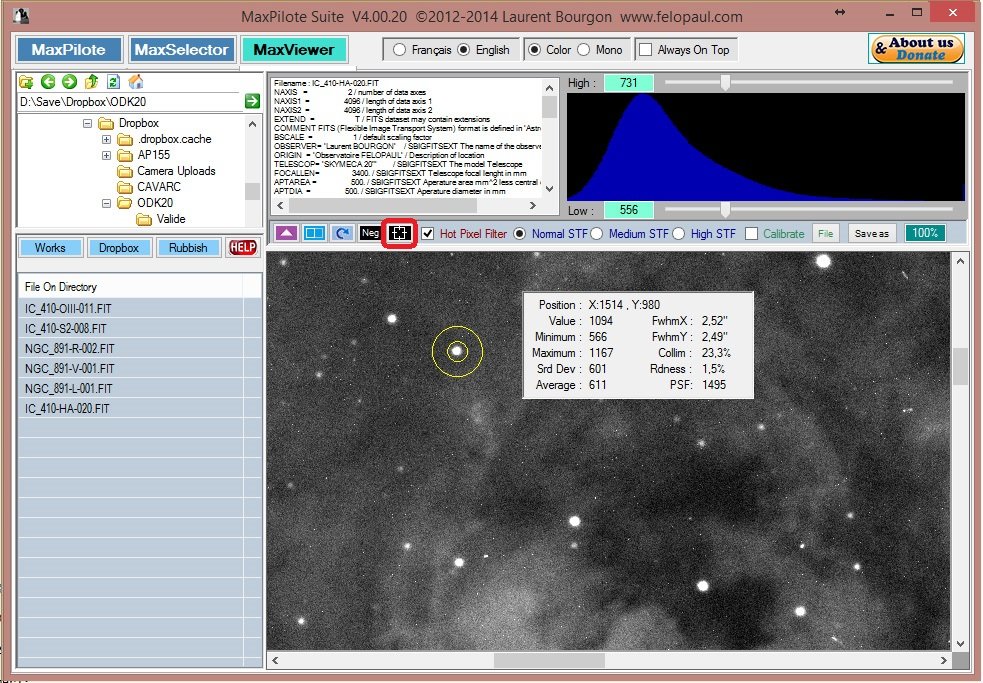This screenshot has height=683, width=983.
Task: Select the Valide folder
Action: coord(171,219)
